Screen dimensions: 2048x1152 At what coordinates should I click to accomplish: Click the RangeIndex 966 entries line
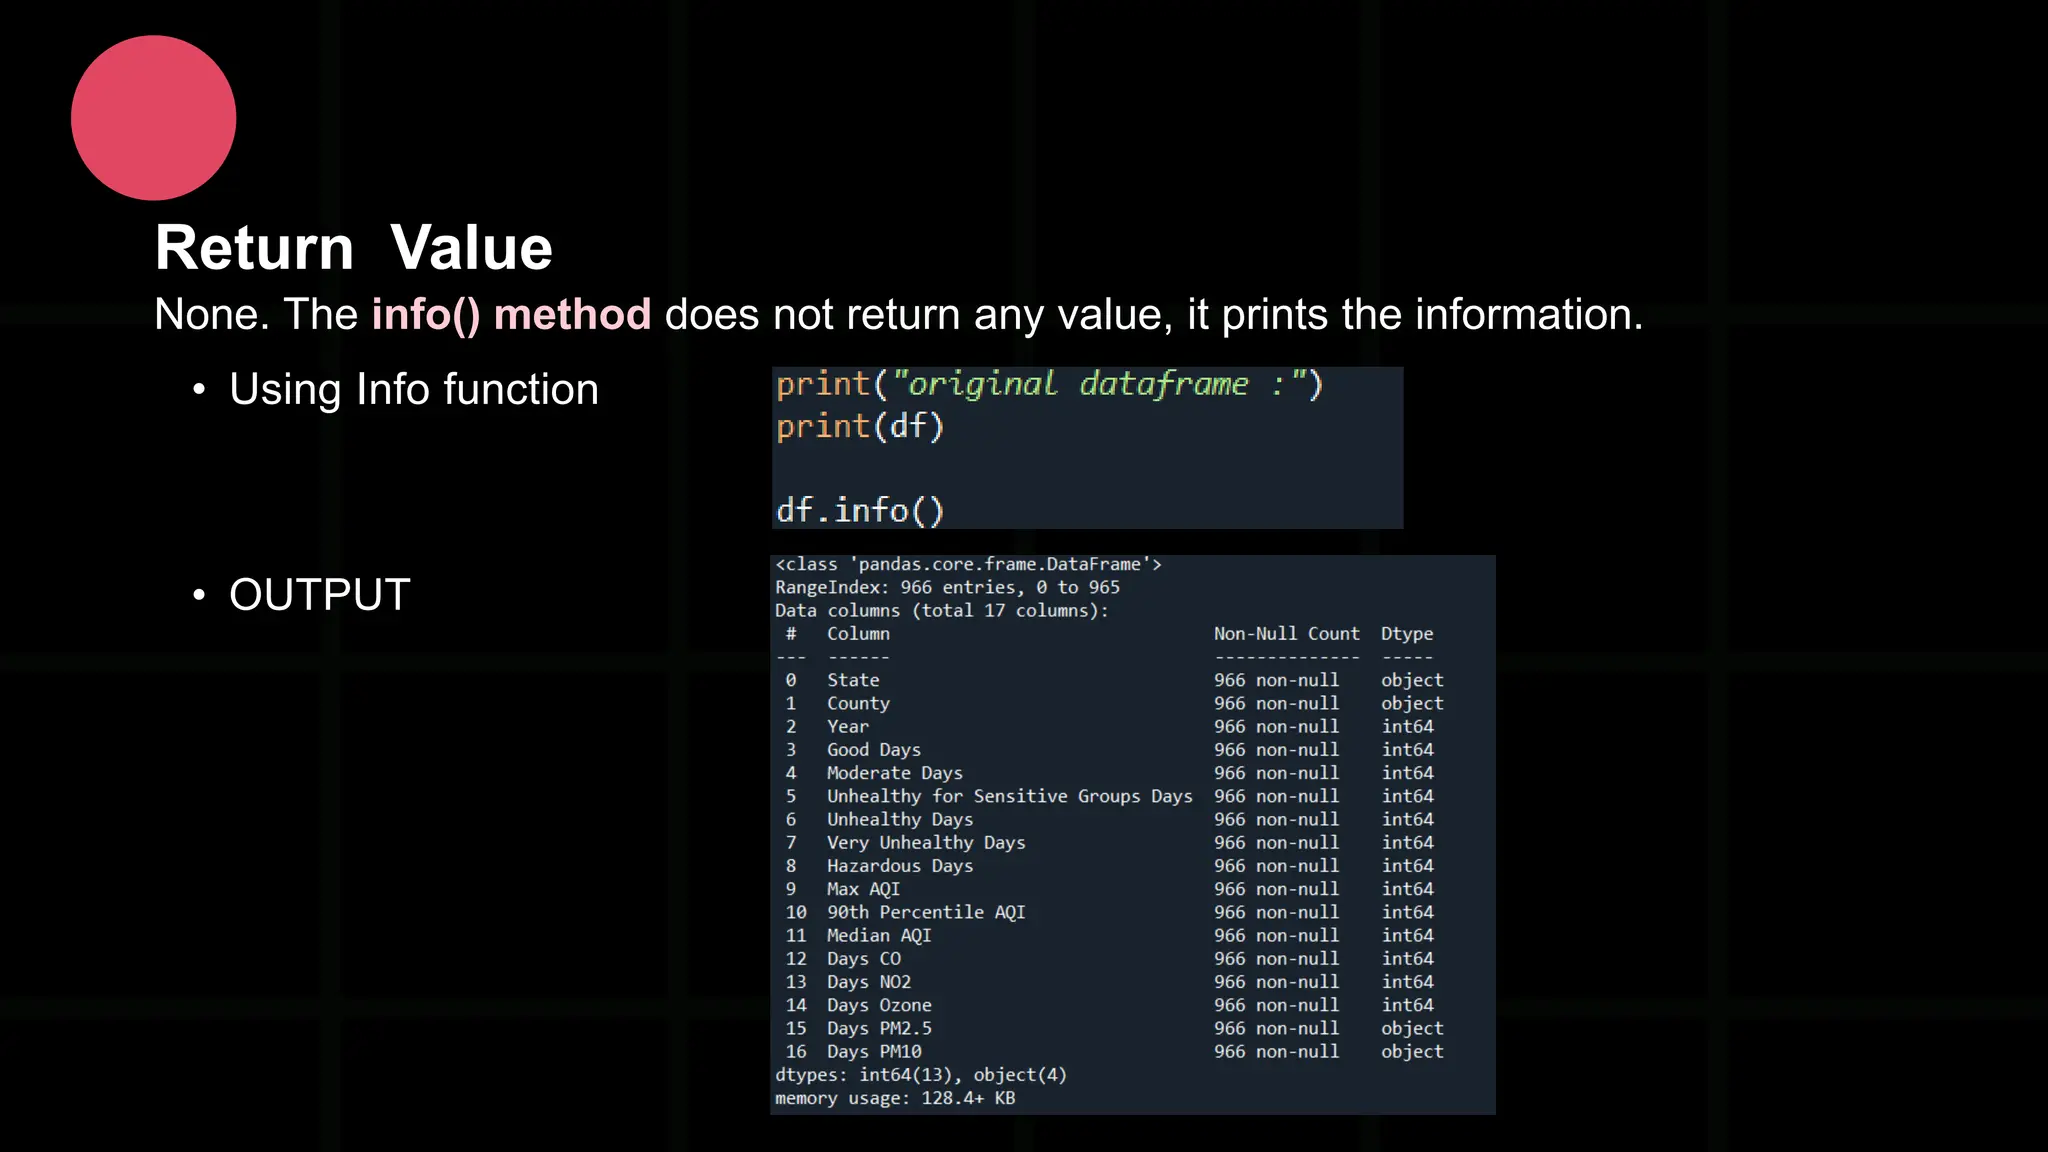(947, 588)
